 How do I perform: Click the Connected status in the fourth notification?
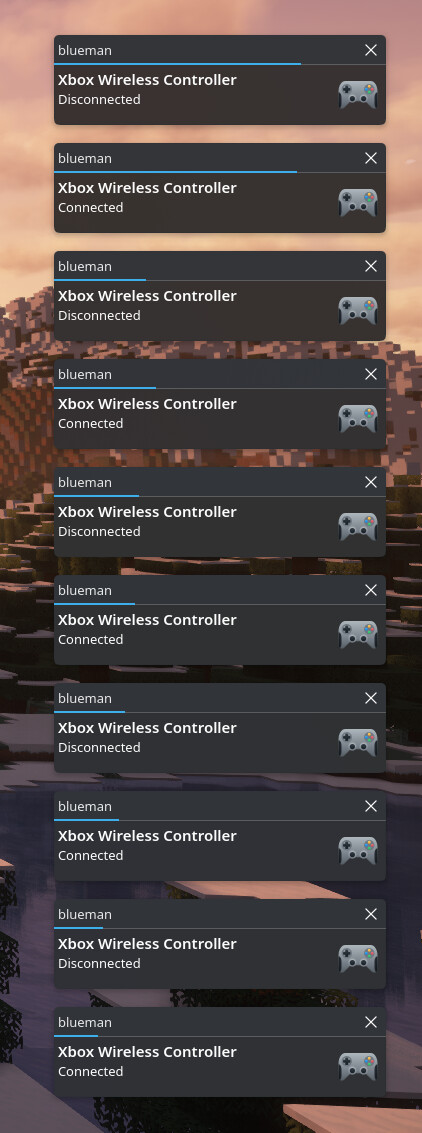click(x=90, y=423)
